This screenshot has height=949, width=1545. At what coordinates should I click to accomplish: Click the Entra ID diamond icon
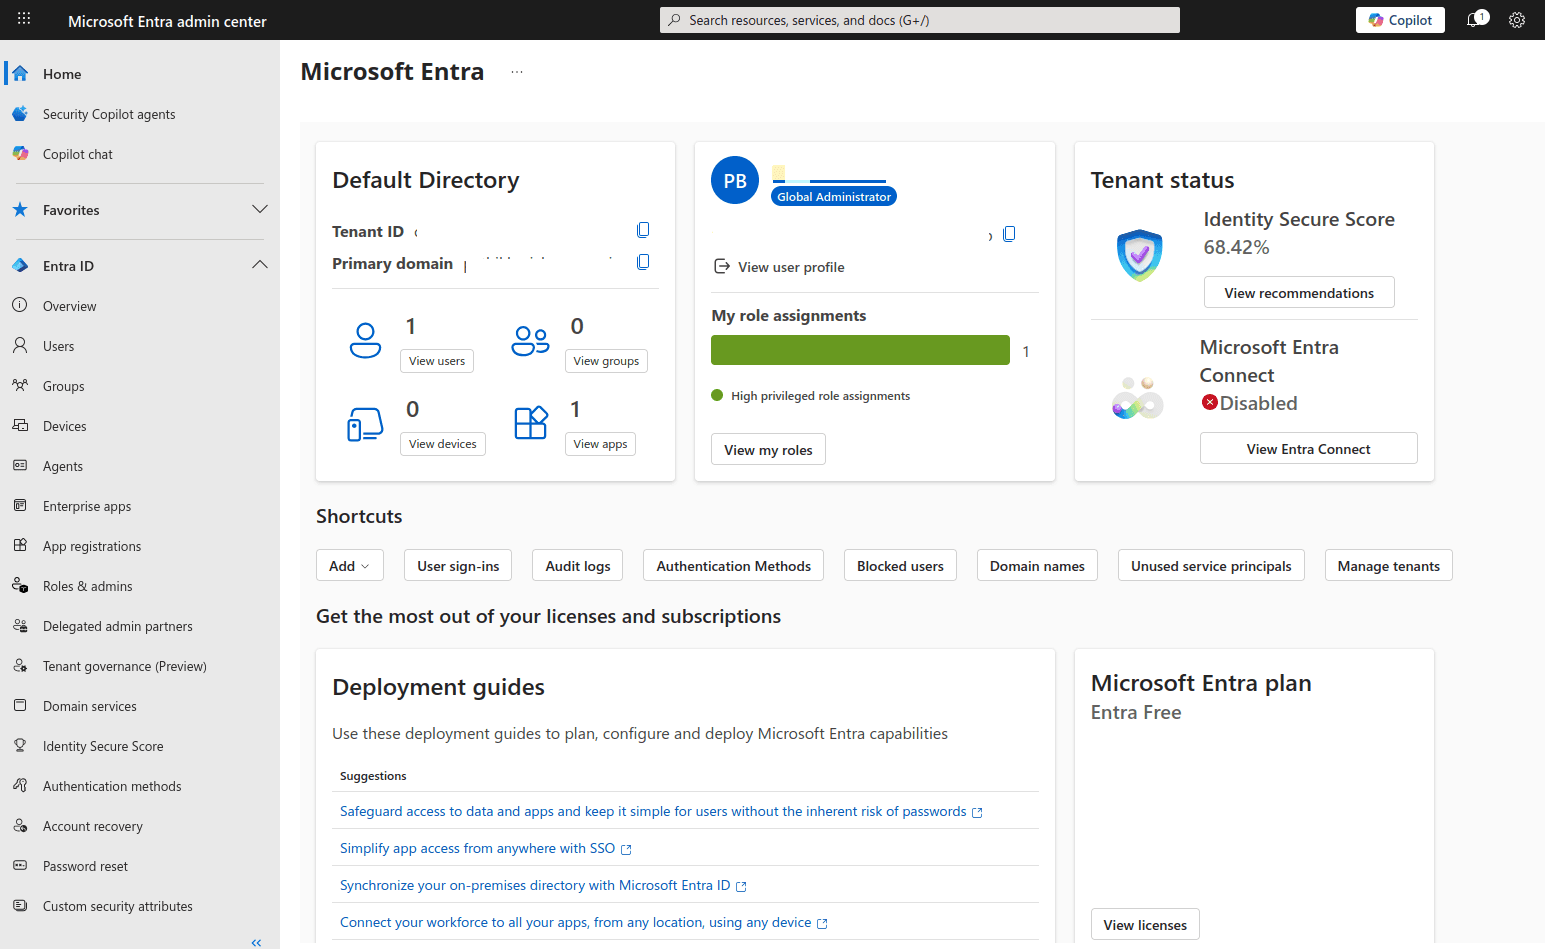[20, 266]
